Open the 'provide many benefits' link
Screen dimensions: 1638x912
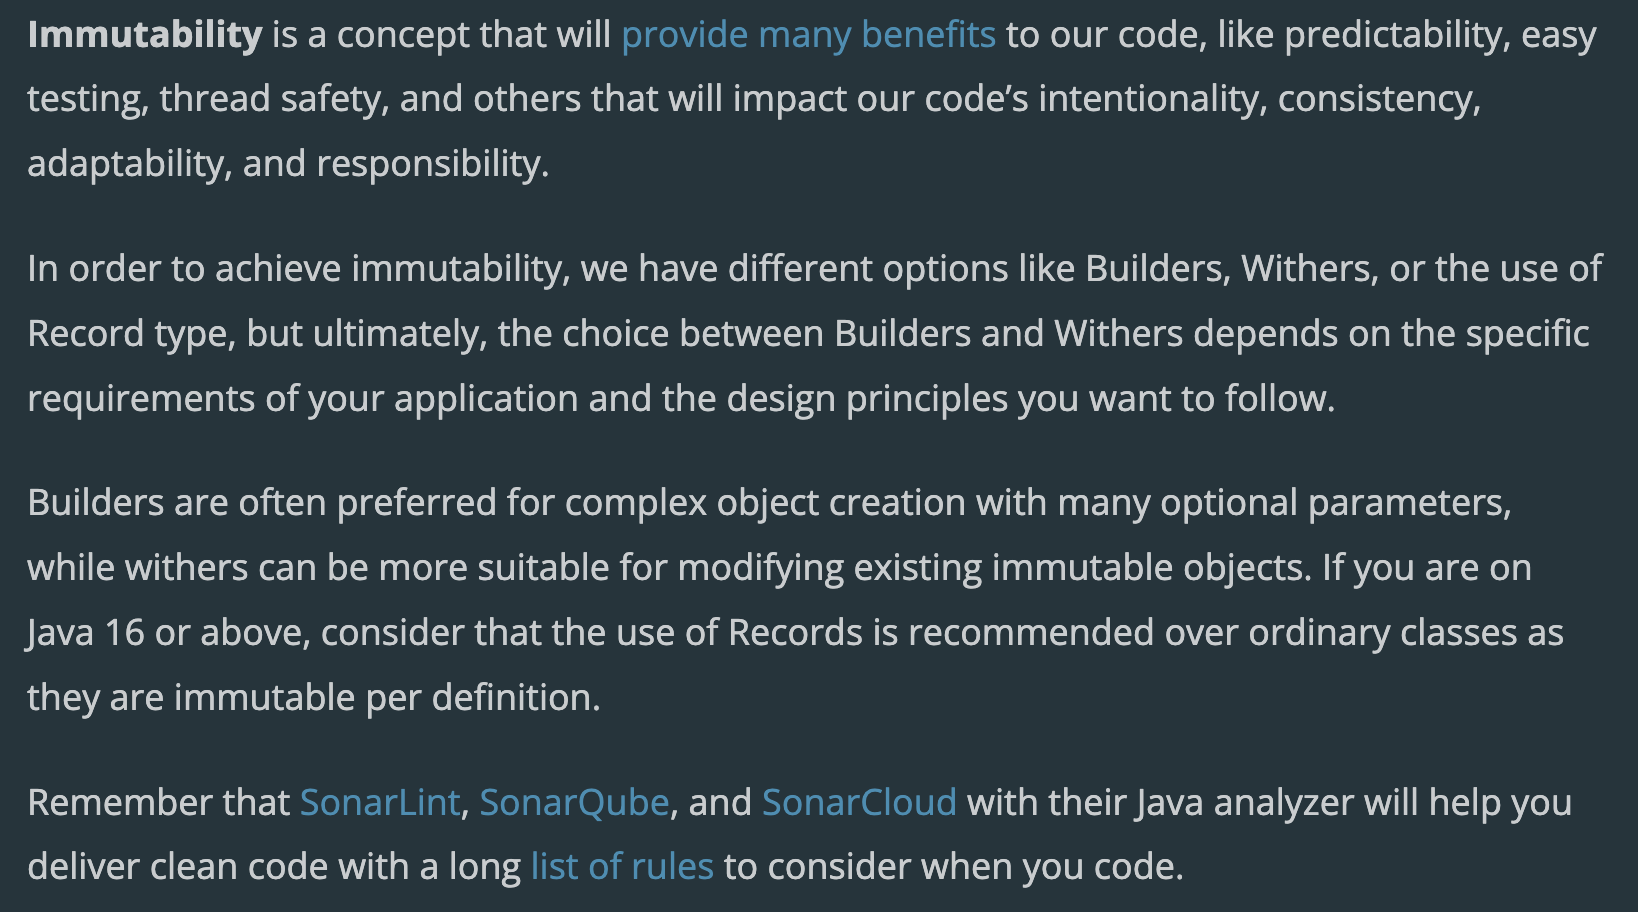click(808, 36)
